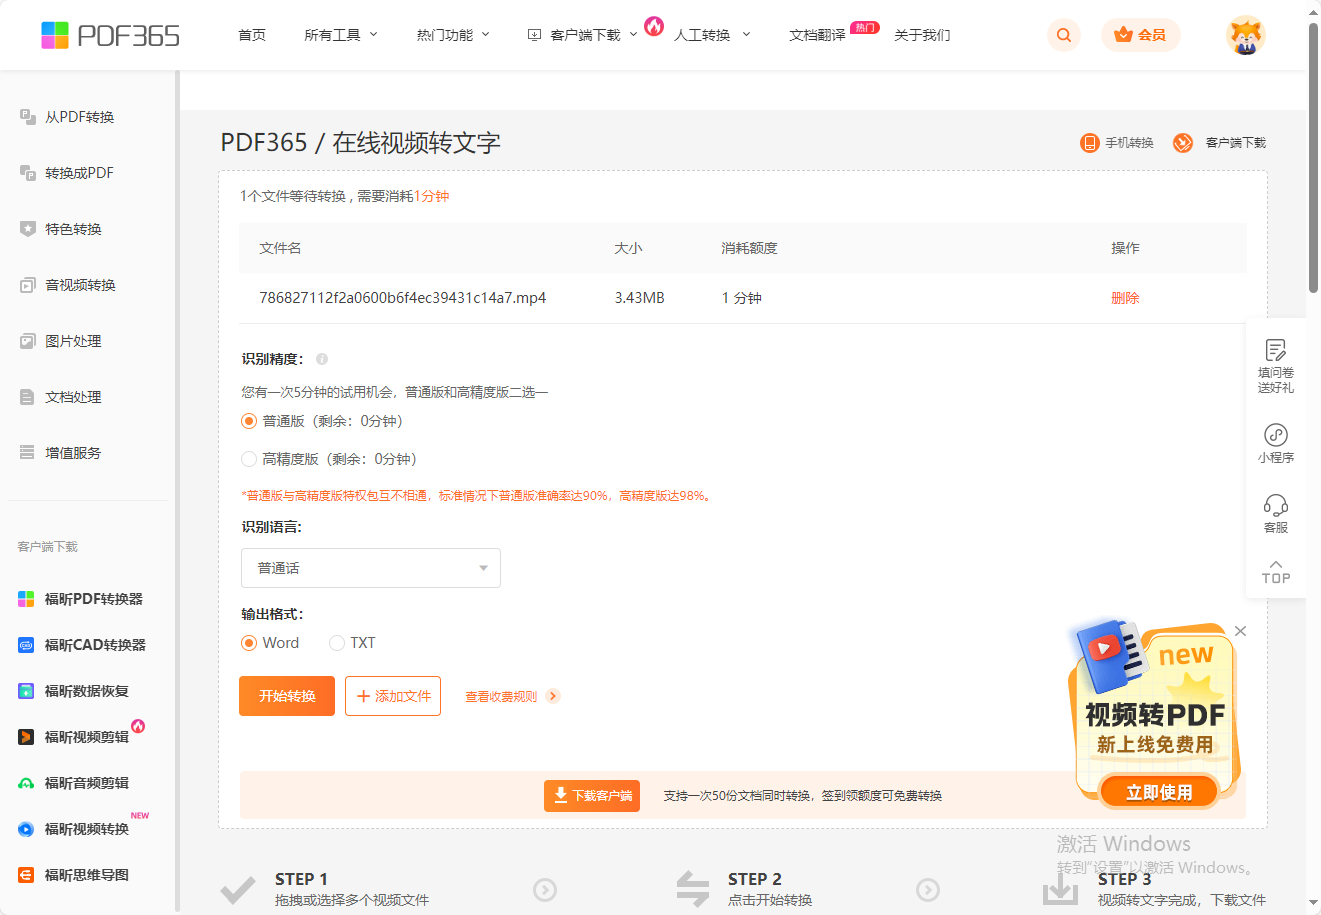
Task: Expand the 热门功能 menu
Action: tap(453, 35)
